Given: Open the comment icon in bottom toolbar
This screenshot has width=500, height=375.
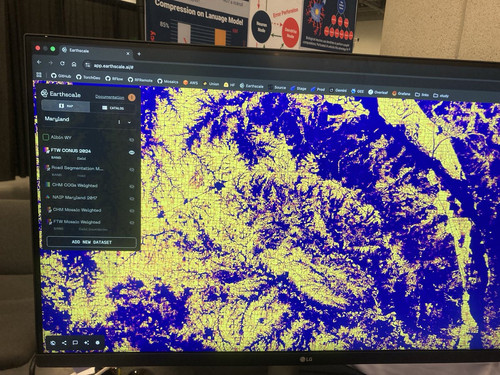Looking at the screenshot, I should (75, 343).
